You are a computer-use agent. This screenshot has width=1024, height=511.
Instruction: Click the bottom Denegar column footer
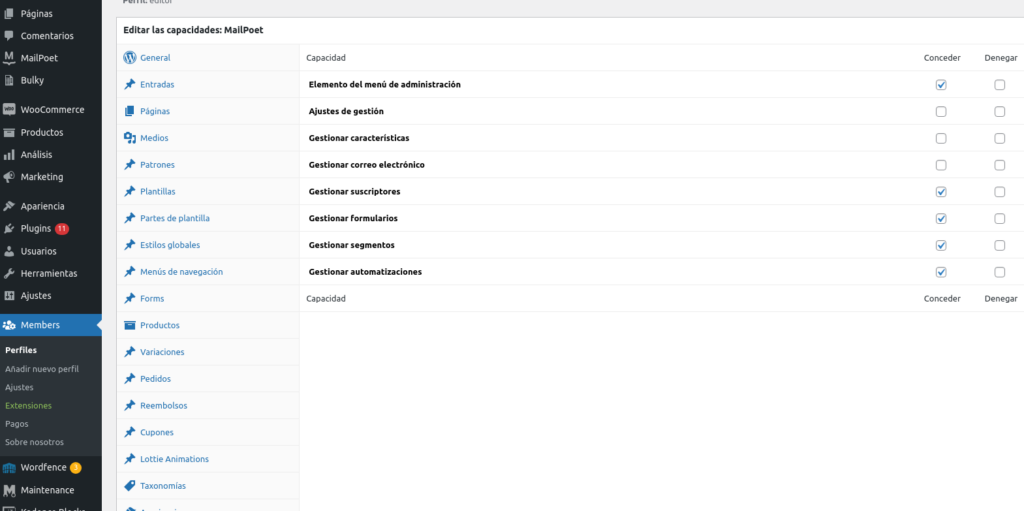pyautogui.click(x=1000, y=299)
